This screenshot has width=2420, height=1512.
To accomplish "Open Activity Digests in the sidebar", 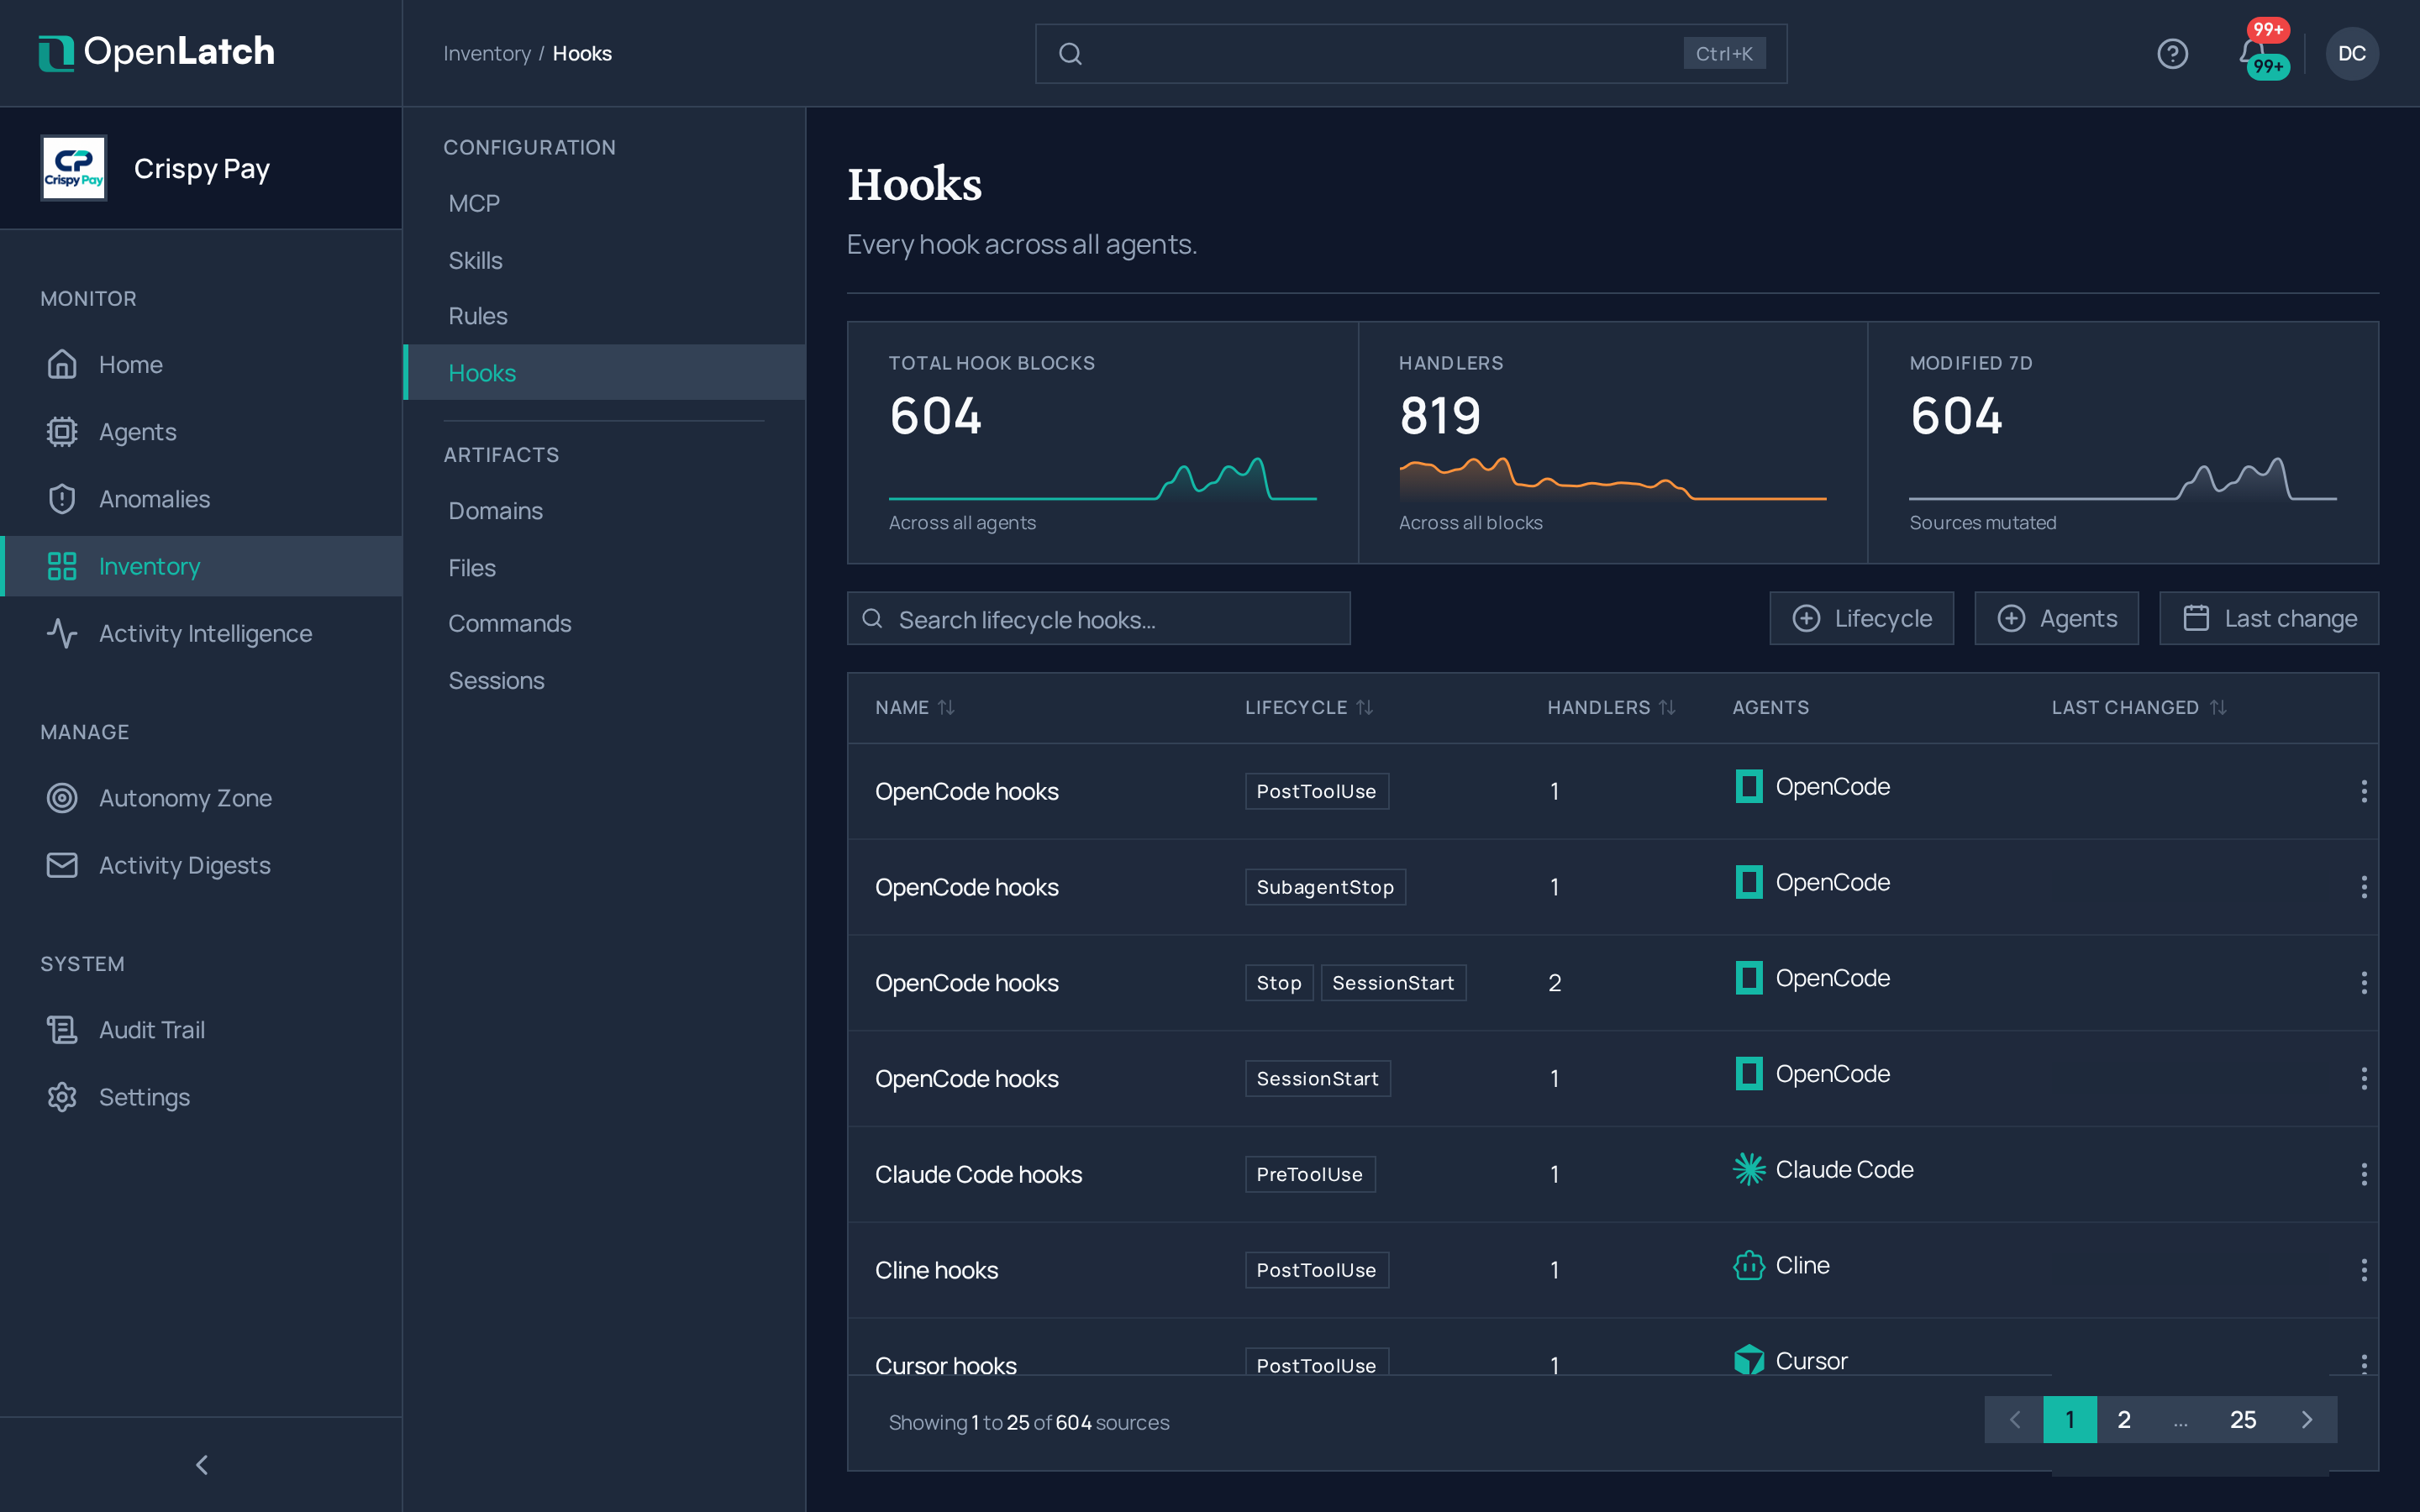I will (201, 865).
